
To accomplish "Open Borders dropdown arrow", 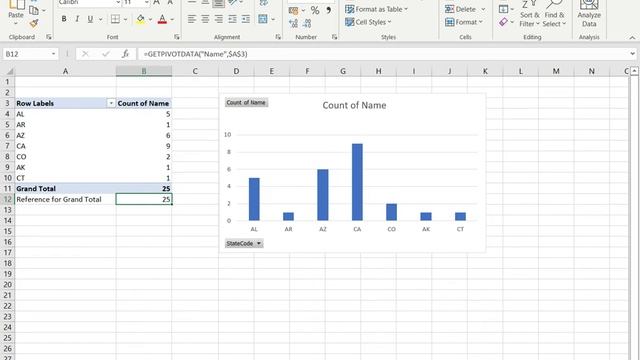I will (x=125, y=19).
